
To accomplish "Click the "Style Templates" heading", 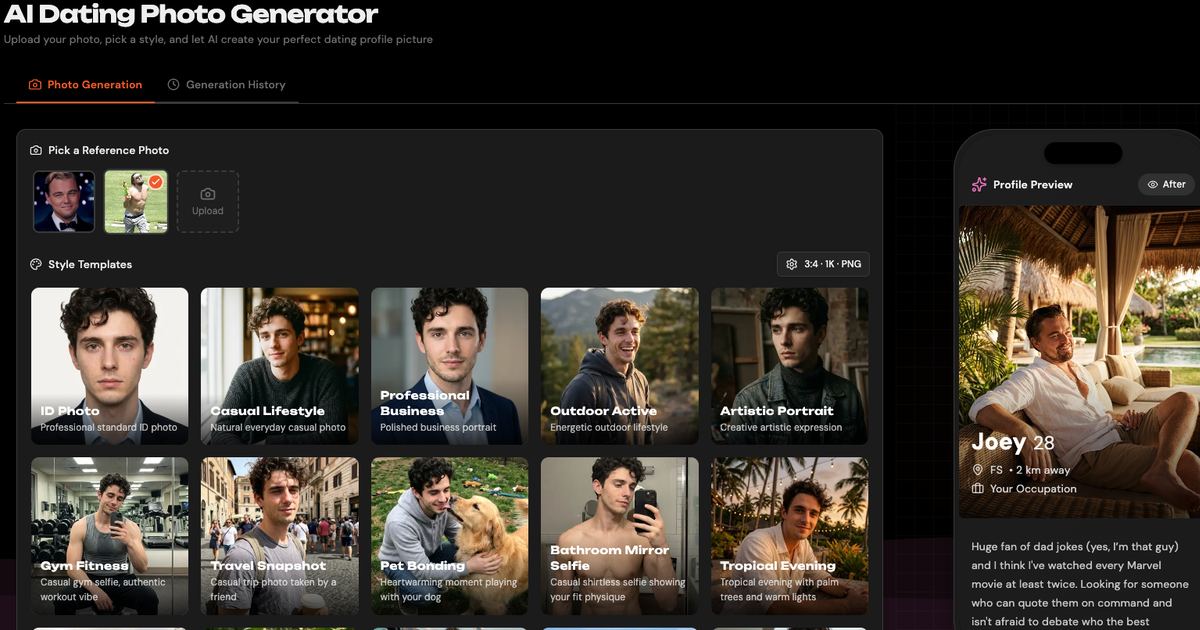I will pos(90,265).
